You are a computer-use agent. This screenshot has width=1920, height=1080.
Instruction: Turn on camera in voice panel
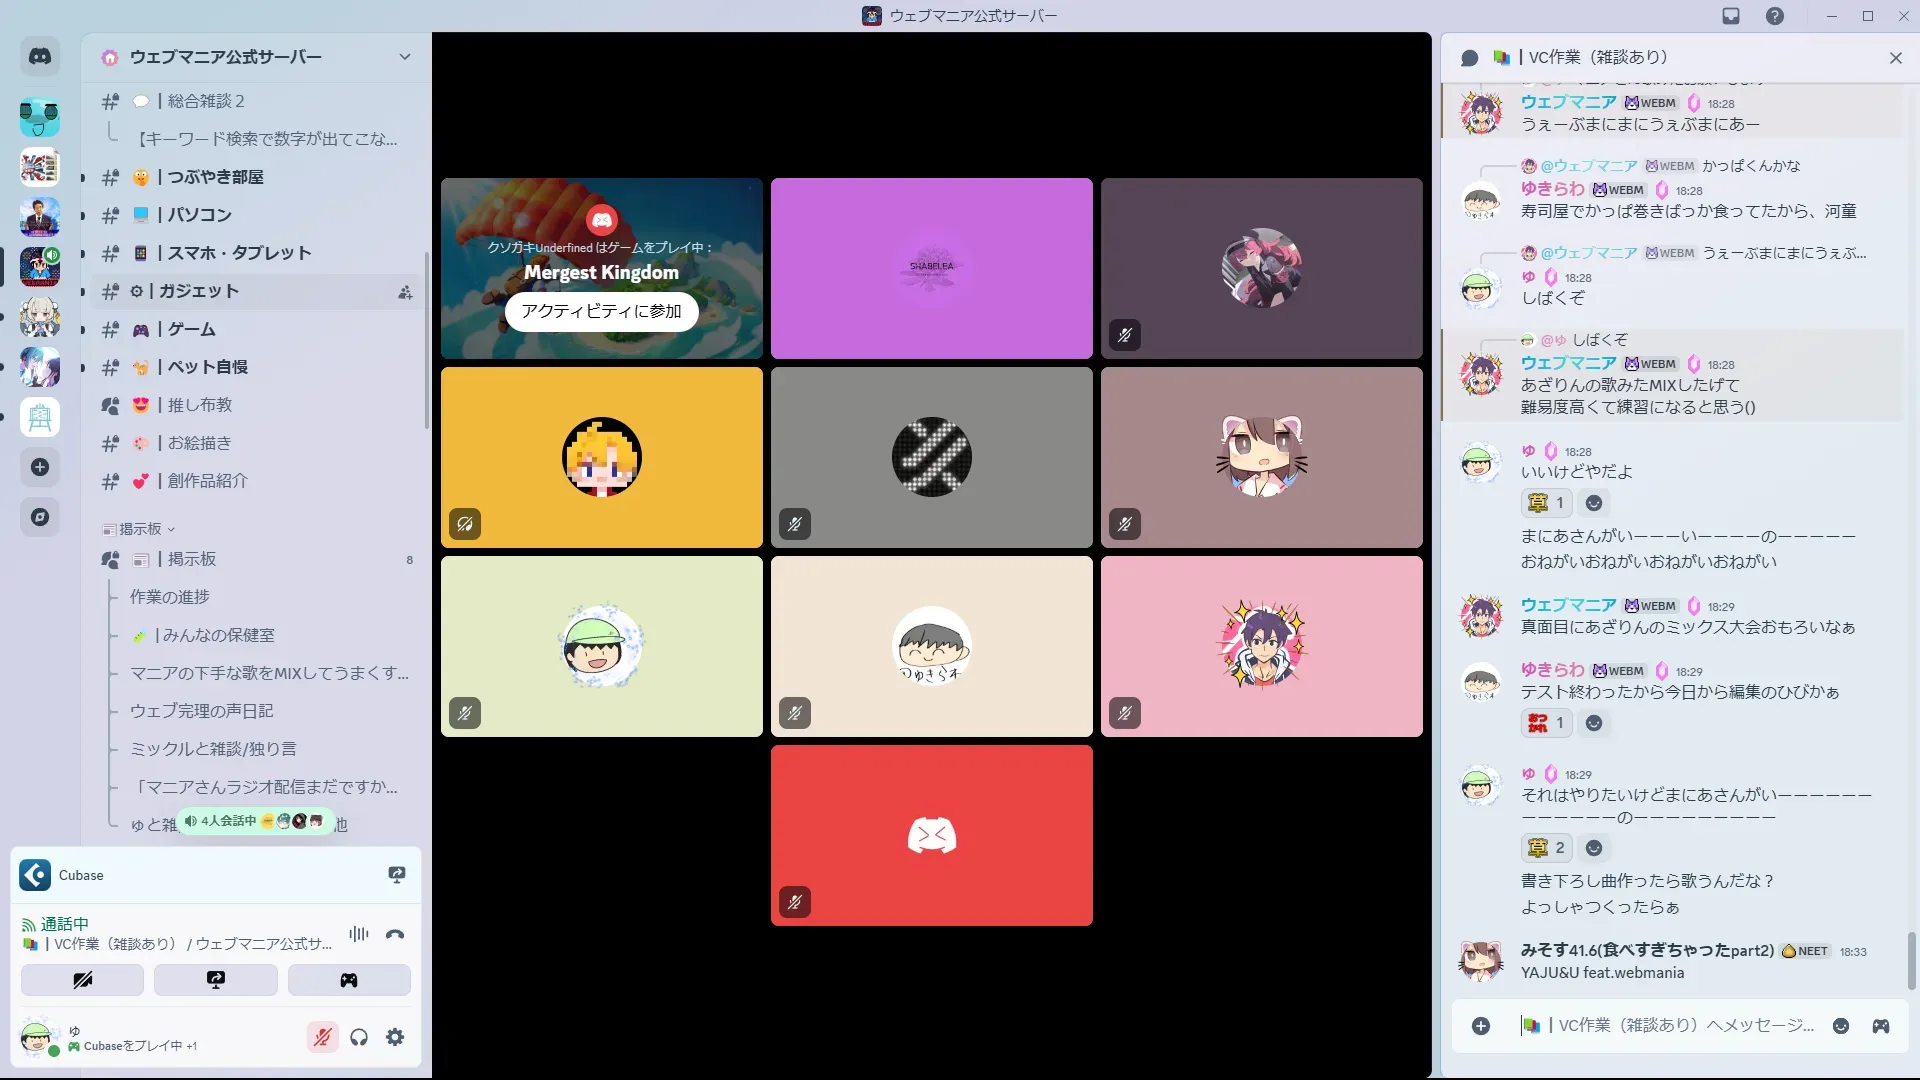82,980
